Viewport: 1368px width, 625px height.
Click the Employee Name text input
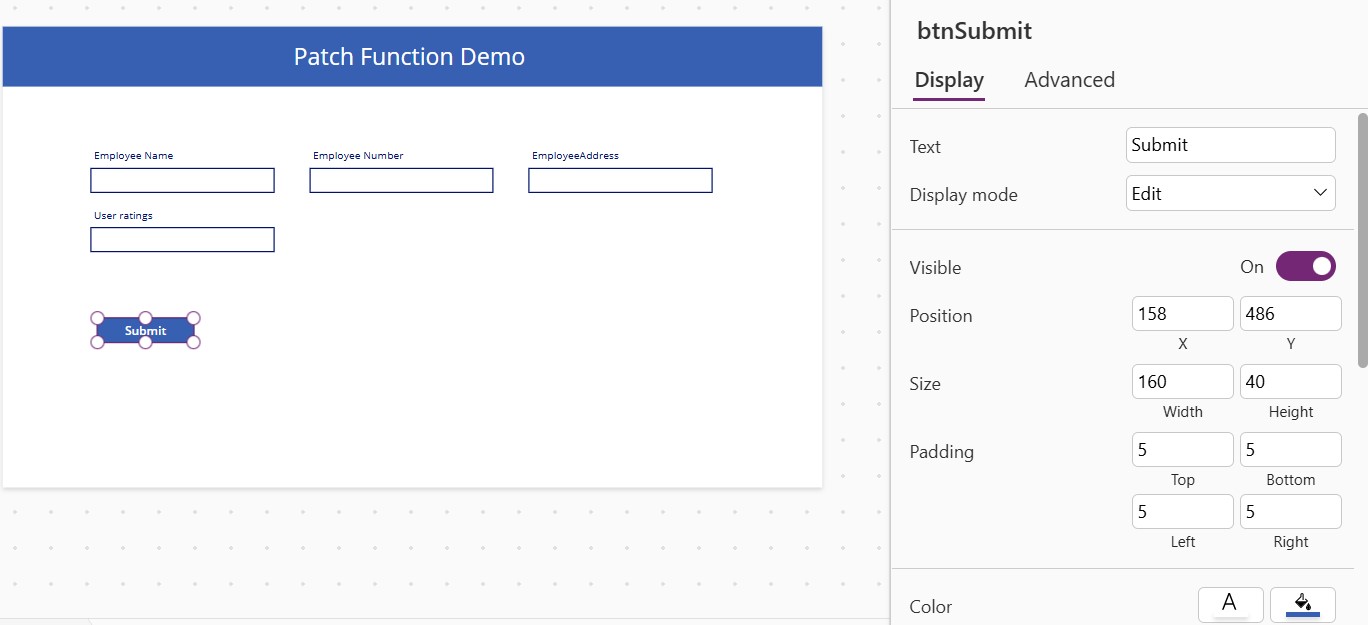[x=182, y=180]
